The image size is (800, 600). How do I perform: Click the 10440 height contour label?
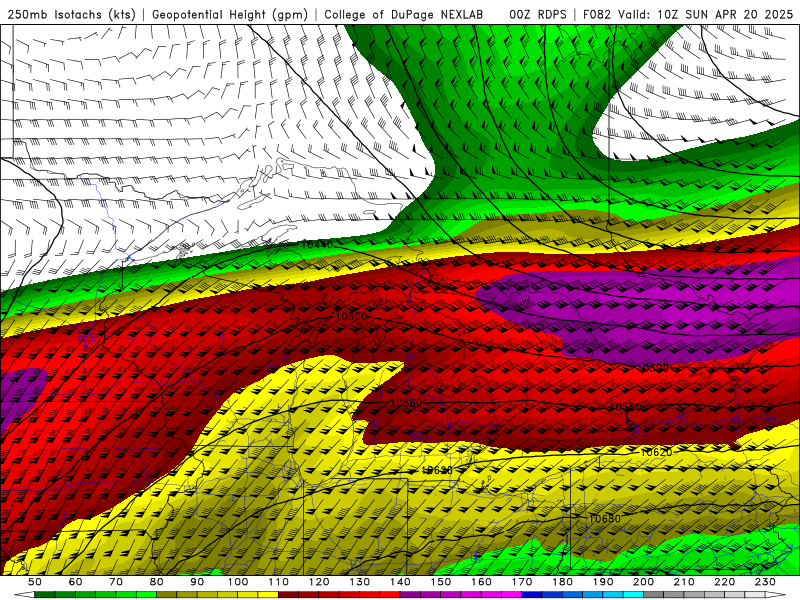click(x=317, y=244)
